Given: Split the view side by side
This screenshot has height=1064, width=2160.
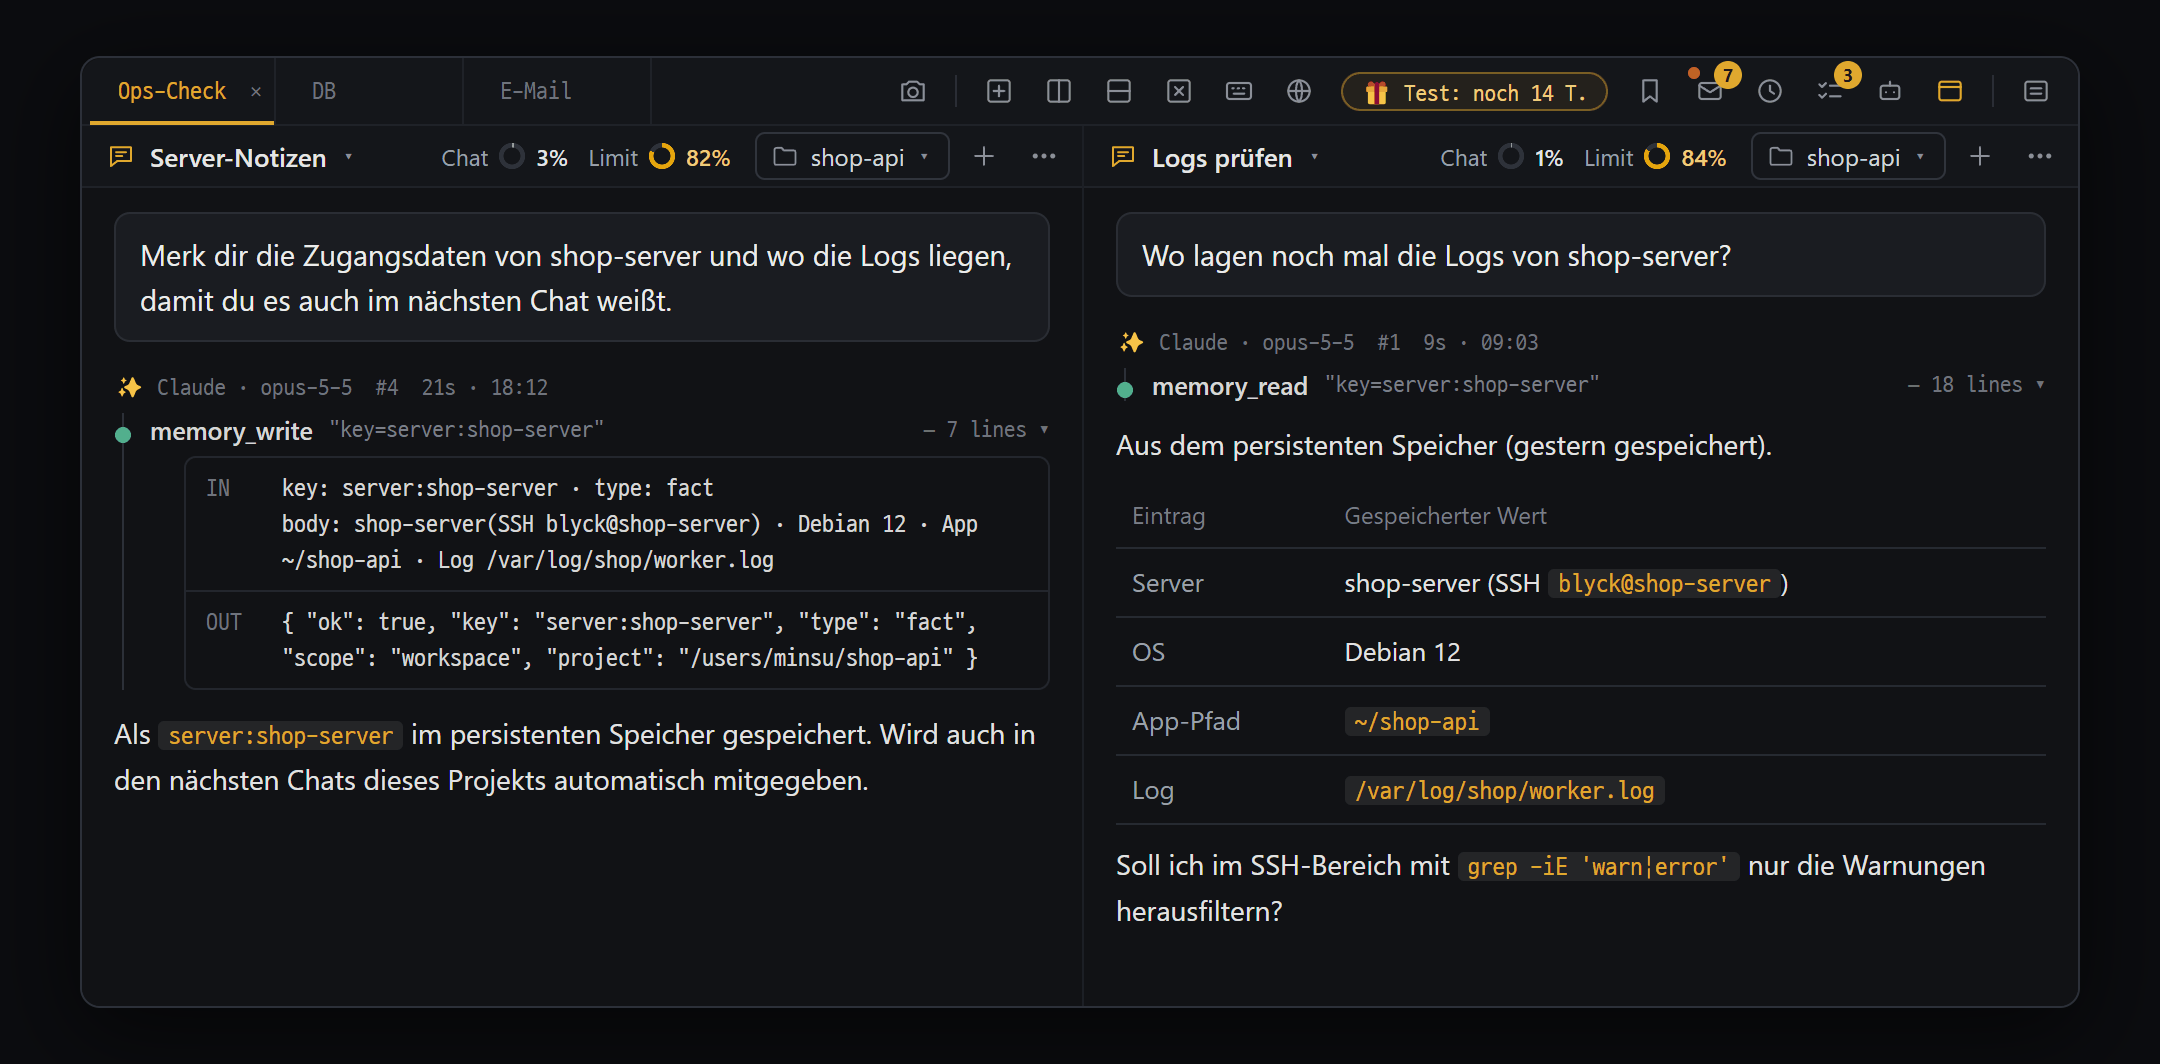Looking at the screenshot, I should [x=1059, y=92].
